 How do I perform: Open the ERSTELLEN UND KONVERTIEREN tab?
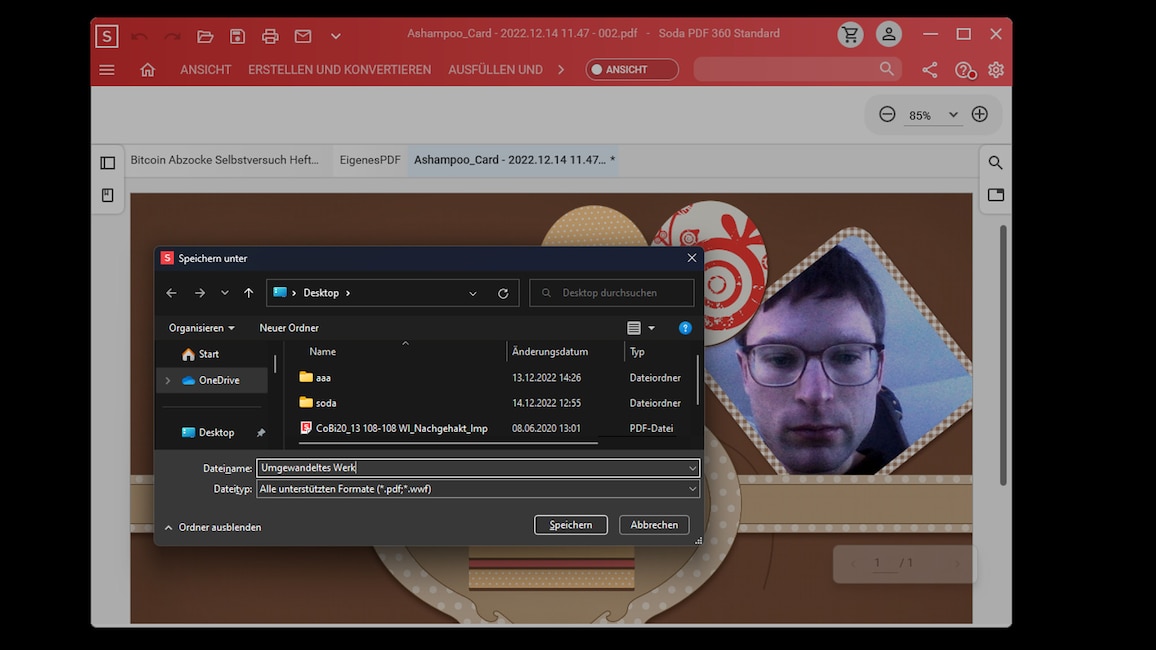pos(339,70)
